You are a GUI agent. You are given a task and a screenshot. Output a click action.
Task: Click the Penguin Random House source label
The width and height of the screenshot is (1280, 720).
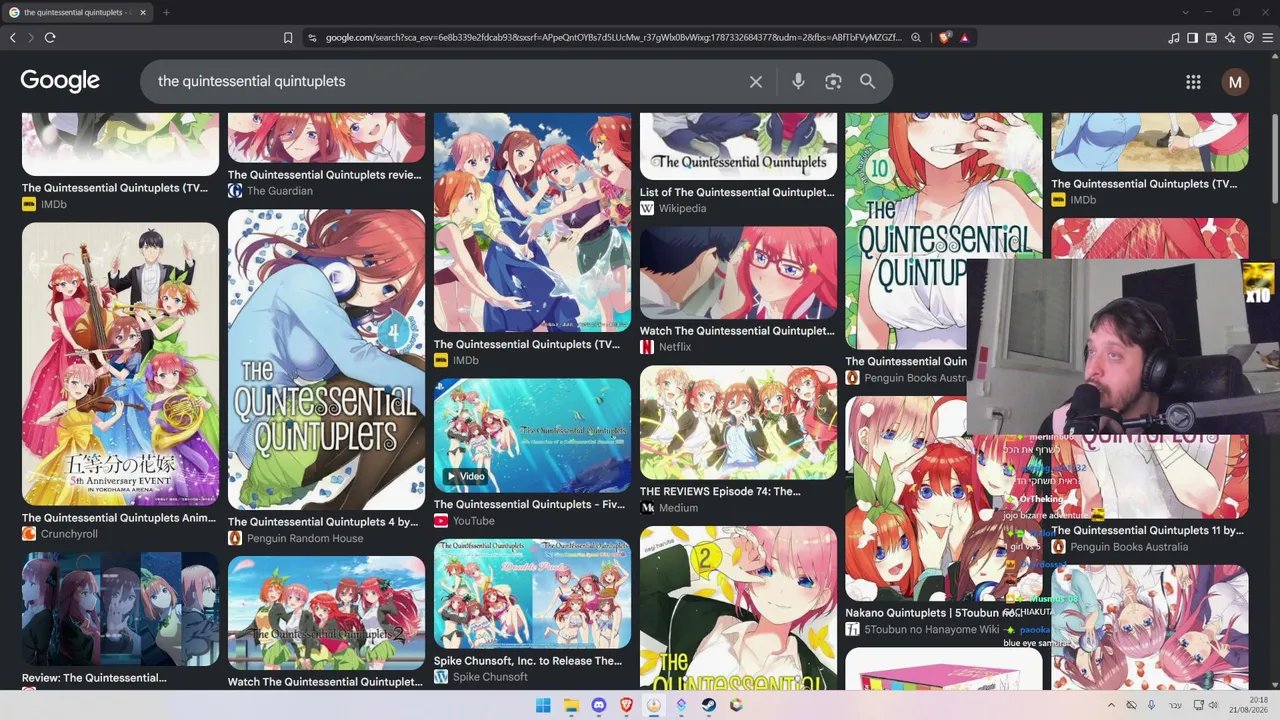click(305, 538)
